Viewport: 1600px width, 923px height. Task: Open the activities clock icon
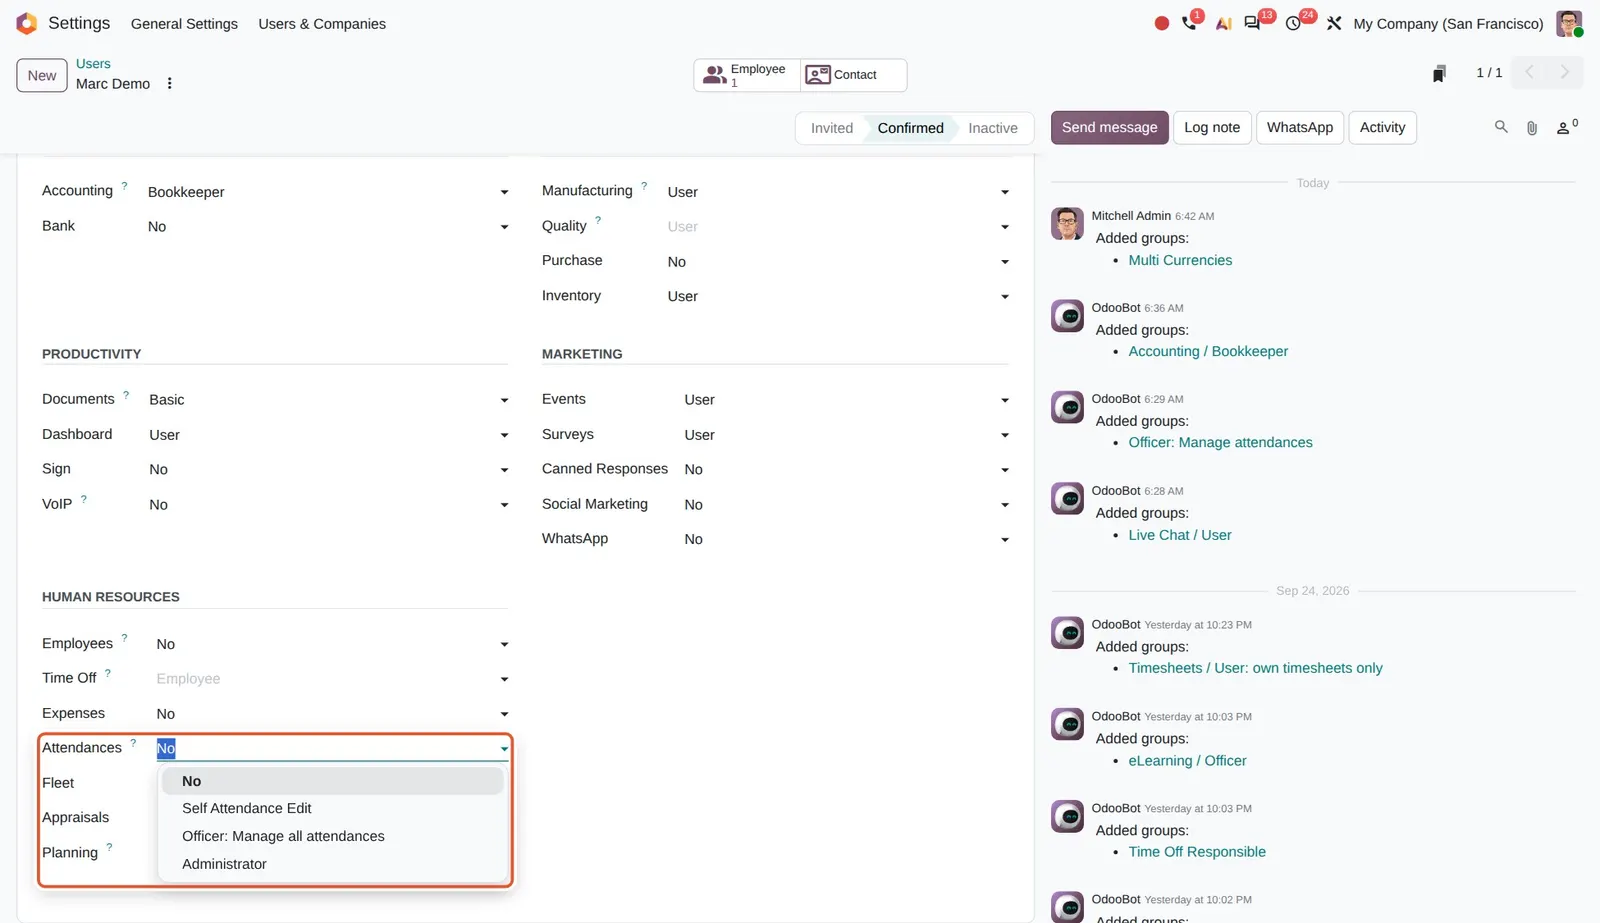coord(1294,23)
